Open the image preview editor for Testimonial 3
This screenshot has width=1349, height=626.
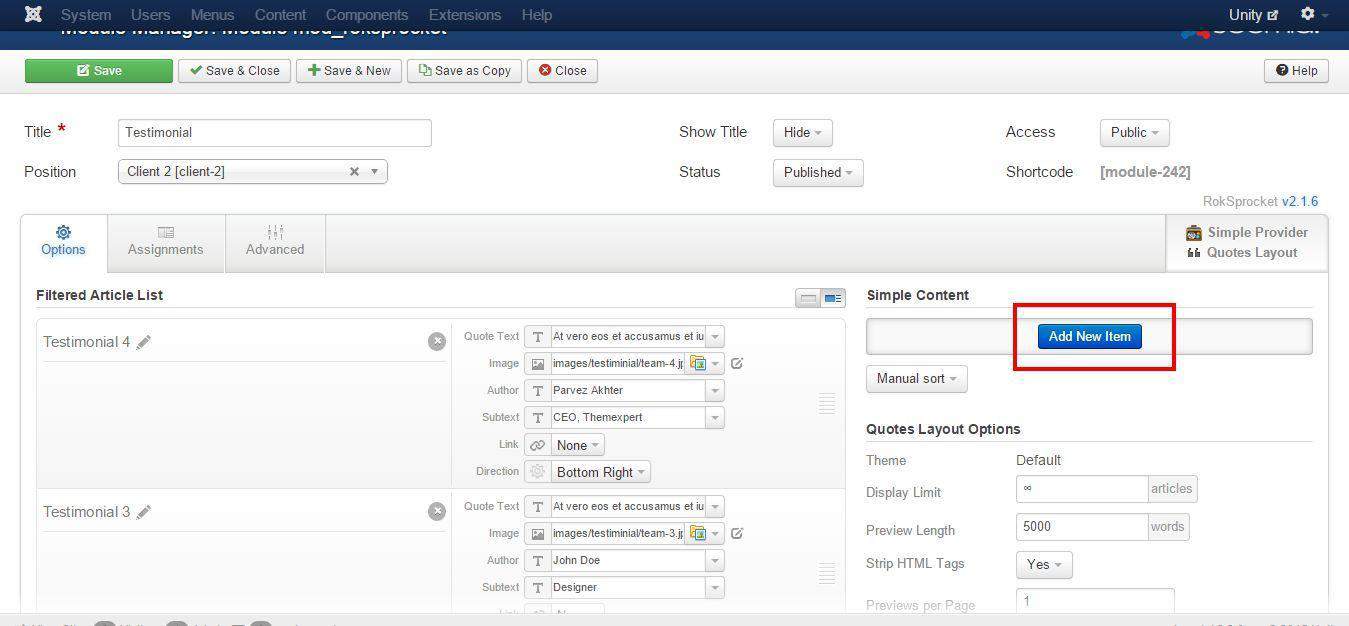(x=737, y=533)
